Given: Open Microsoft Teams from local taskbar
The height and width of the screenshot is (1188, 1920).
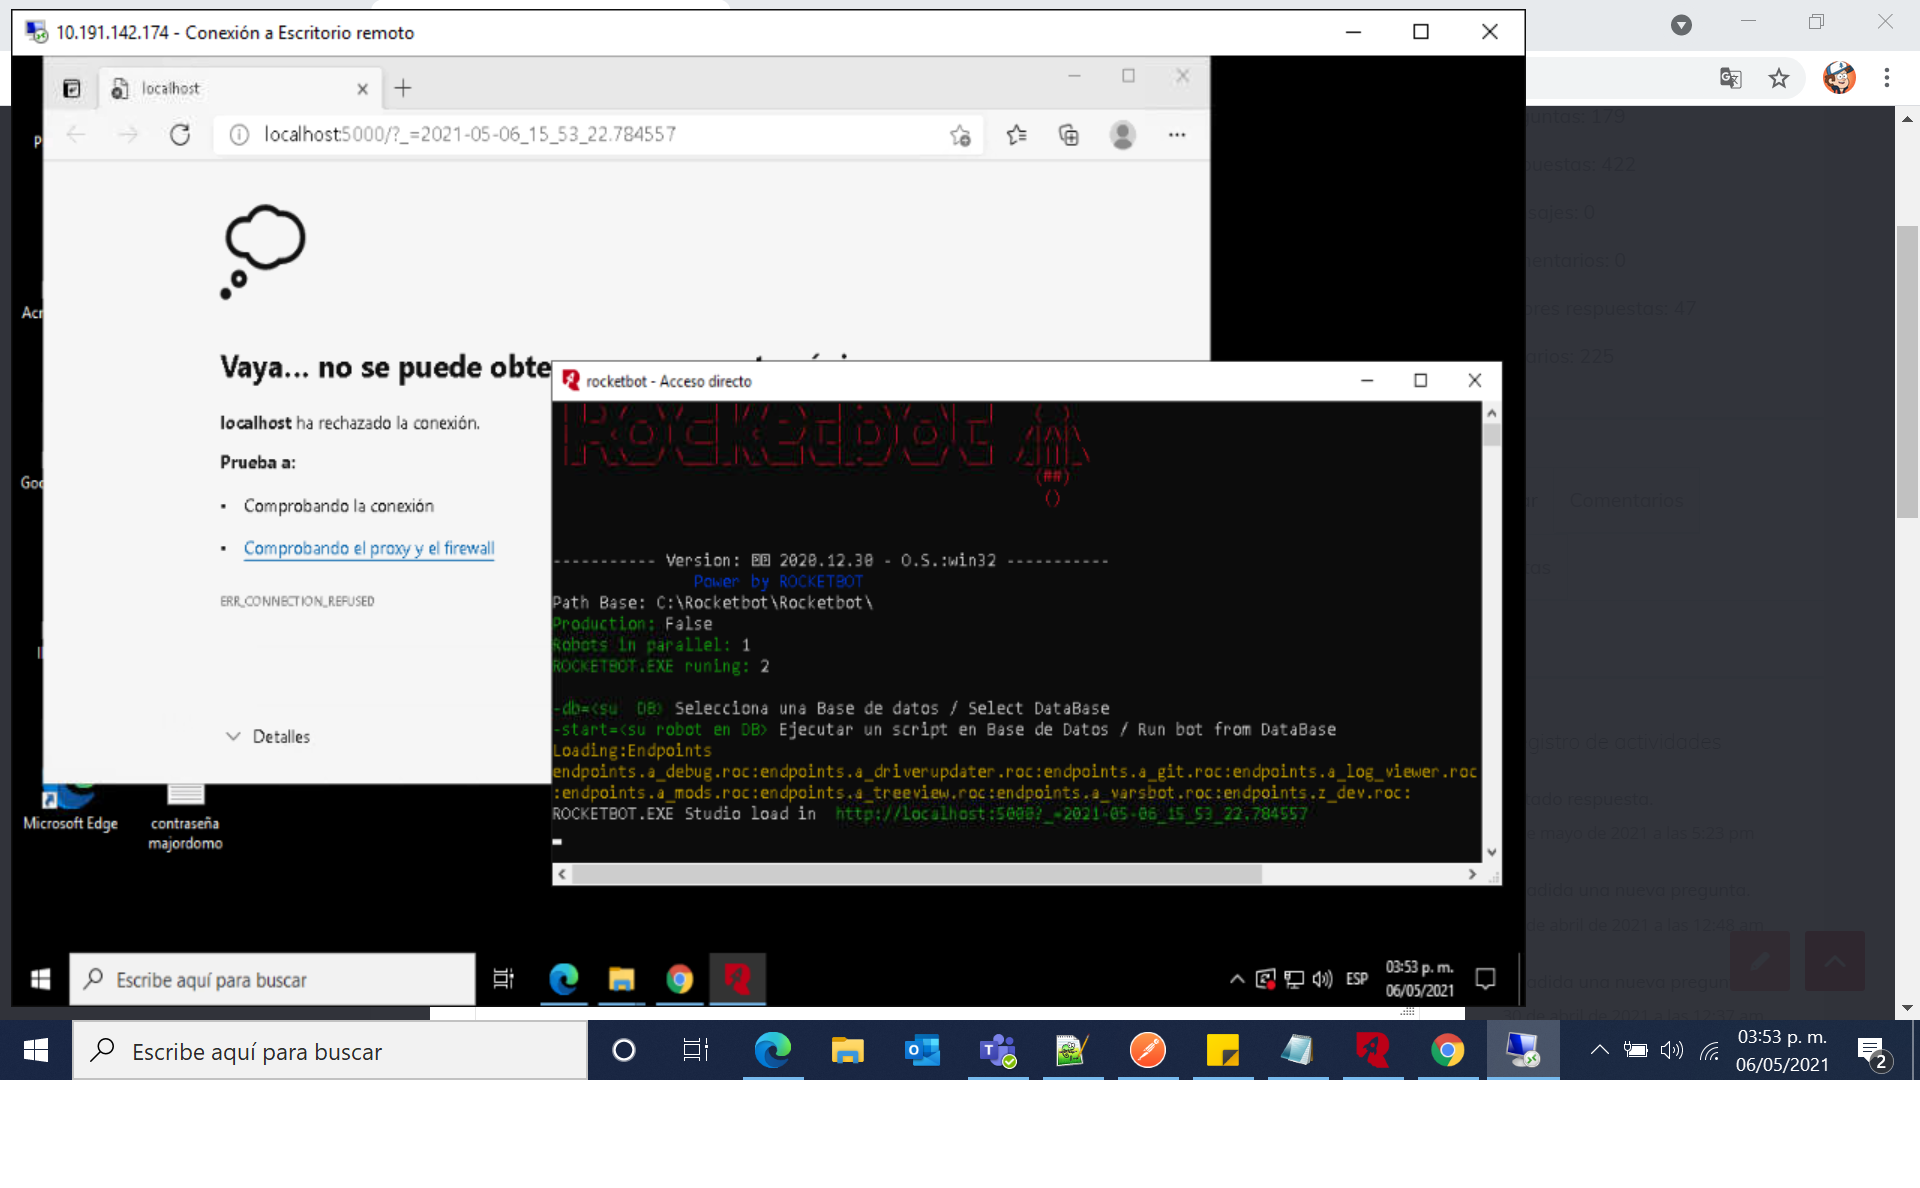Looking at the screenshot, I should [997, 1050].
